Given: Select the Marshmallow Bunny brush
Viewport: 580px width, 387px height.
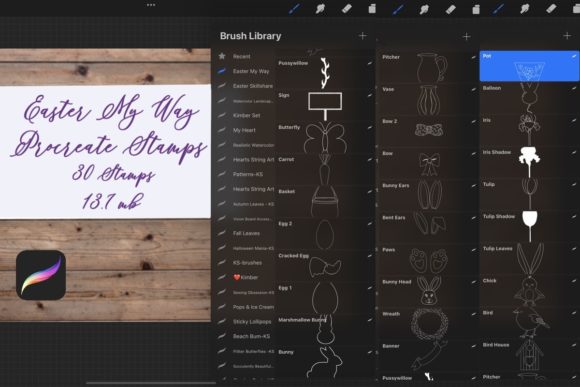Looking at the screenshot, I should coord(326,330).
